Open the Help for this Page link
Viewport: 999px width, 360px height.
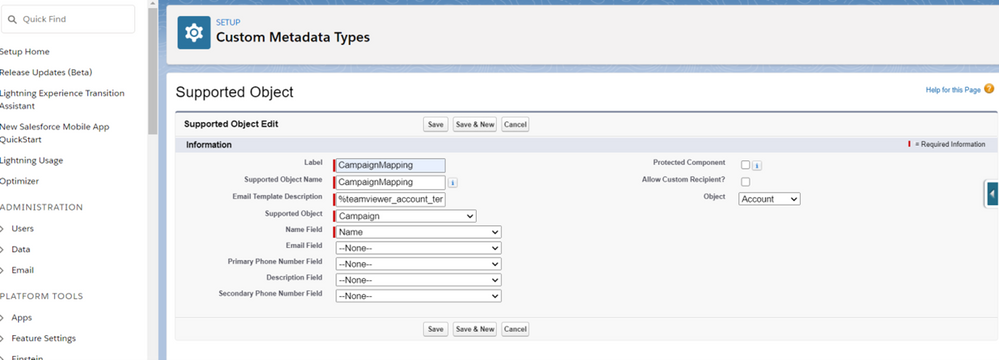tap(953, 90)
